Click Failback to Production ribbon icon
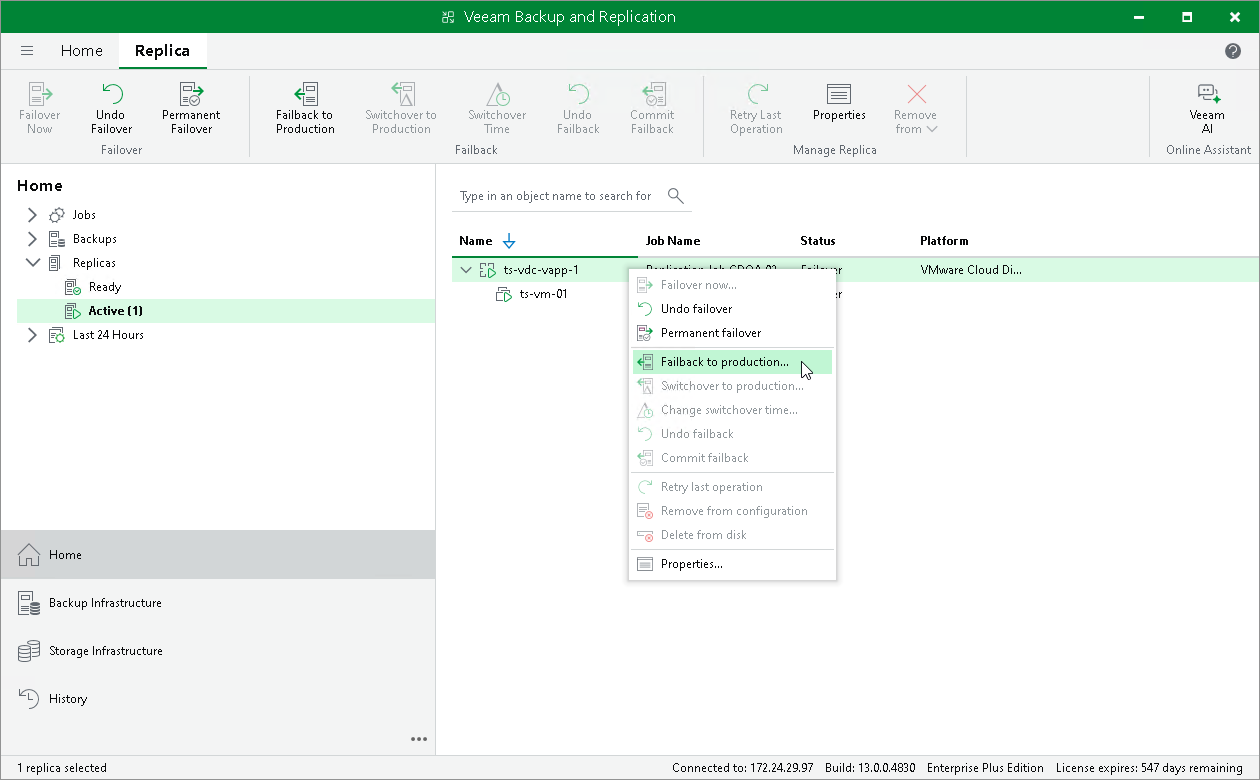 (x=305, y=108)
